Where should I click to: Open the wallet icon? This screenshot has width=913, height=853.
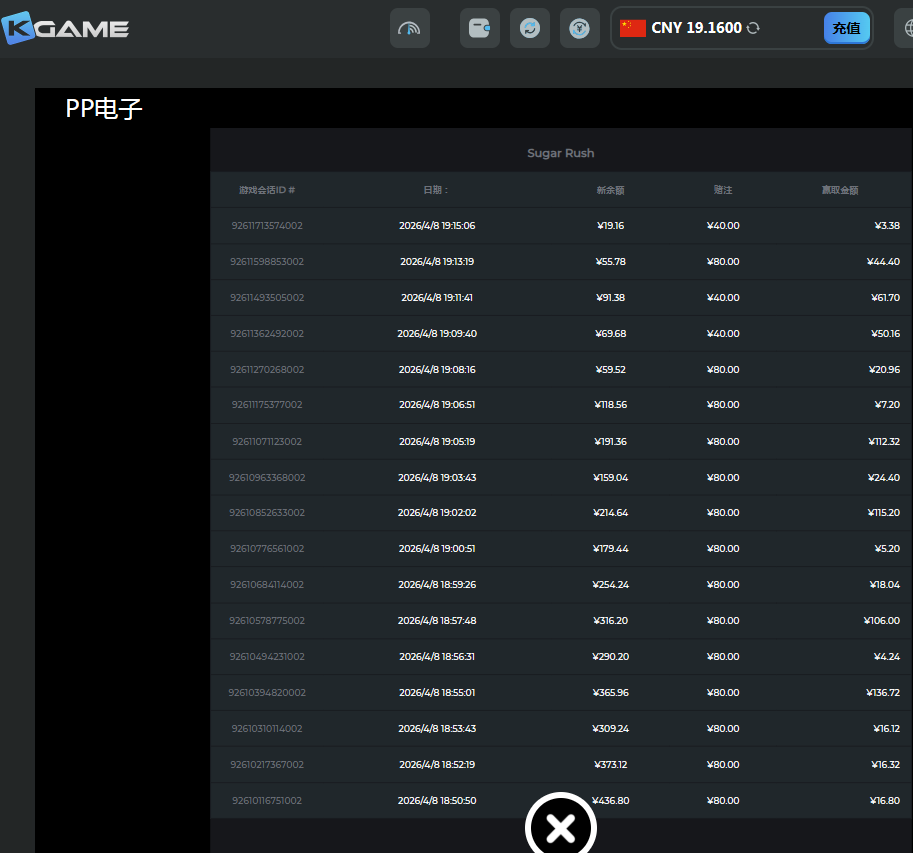(x=479, y=28)
